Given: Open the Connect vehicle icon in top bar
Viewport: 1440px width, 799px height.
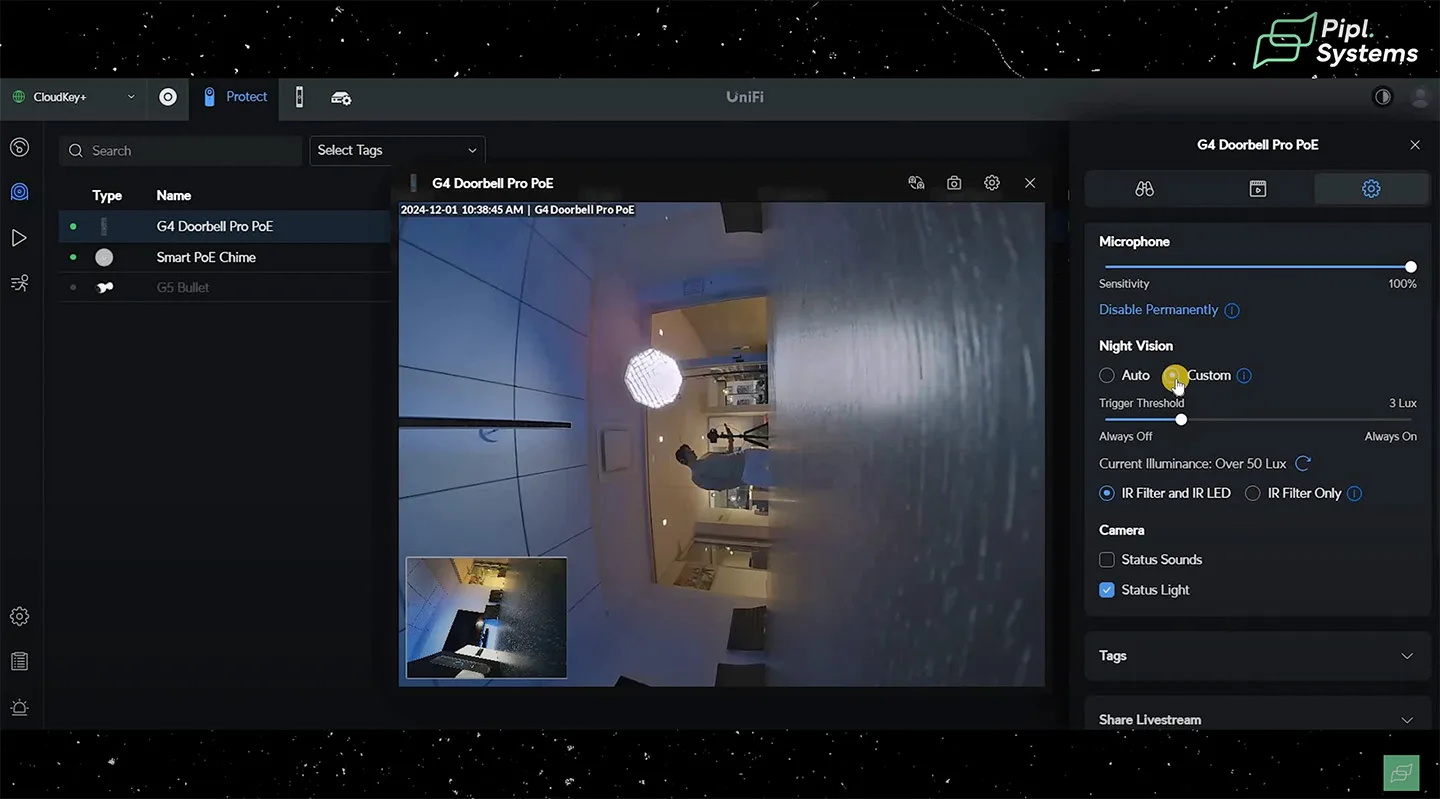Looking at the screenshot, I should click(341, 98).
